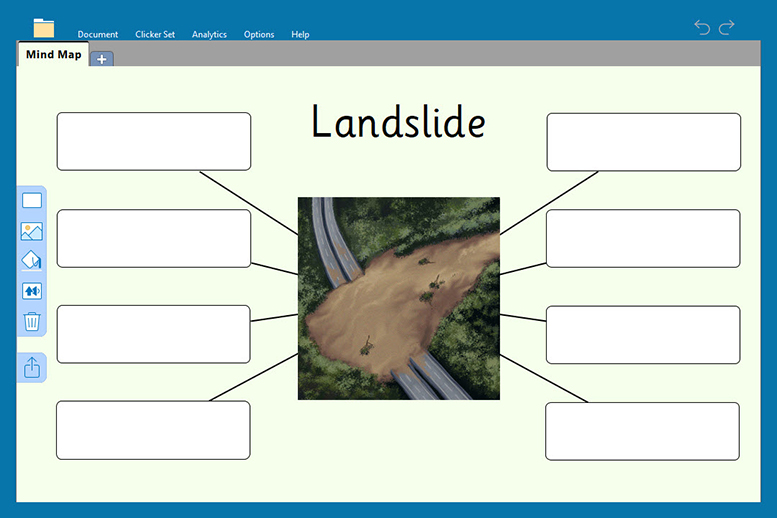
Task: Select the central landslide picture
Action: 398,298
